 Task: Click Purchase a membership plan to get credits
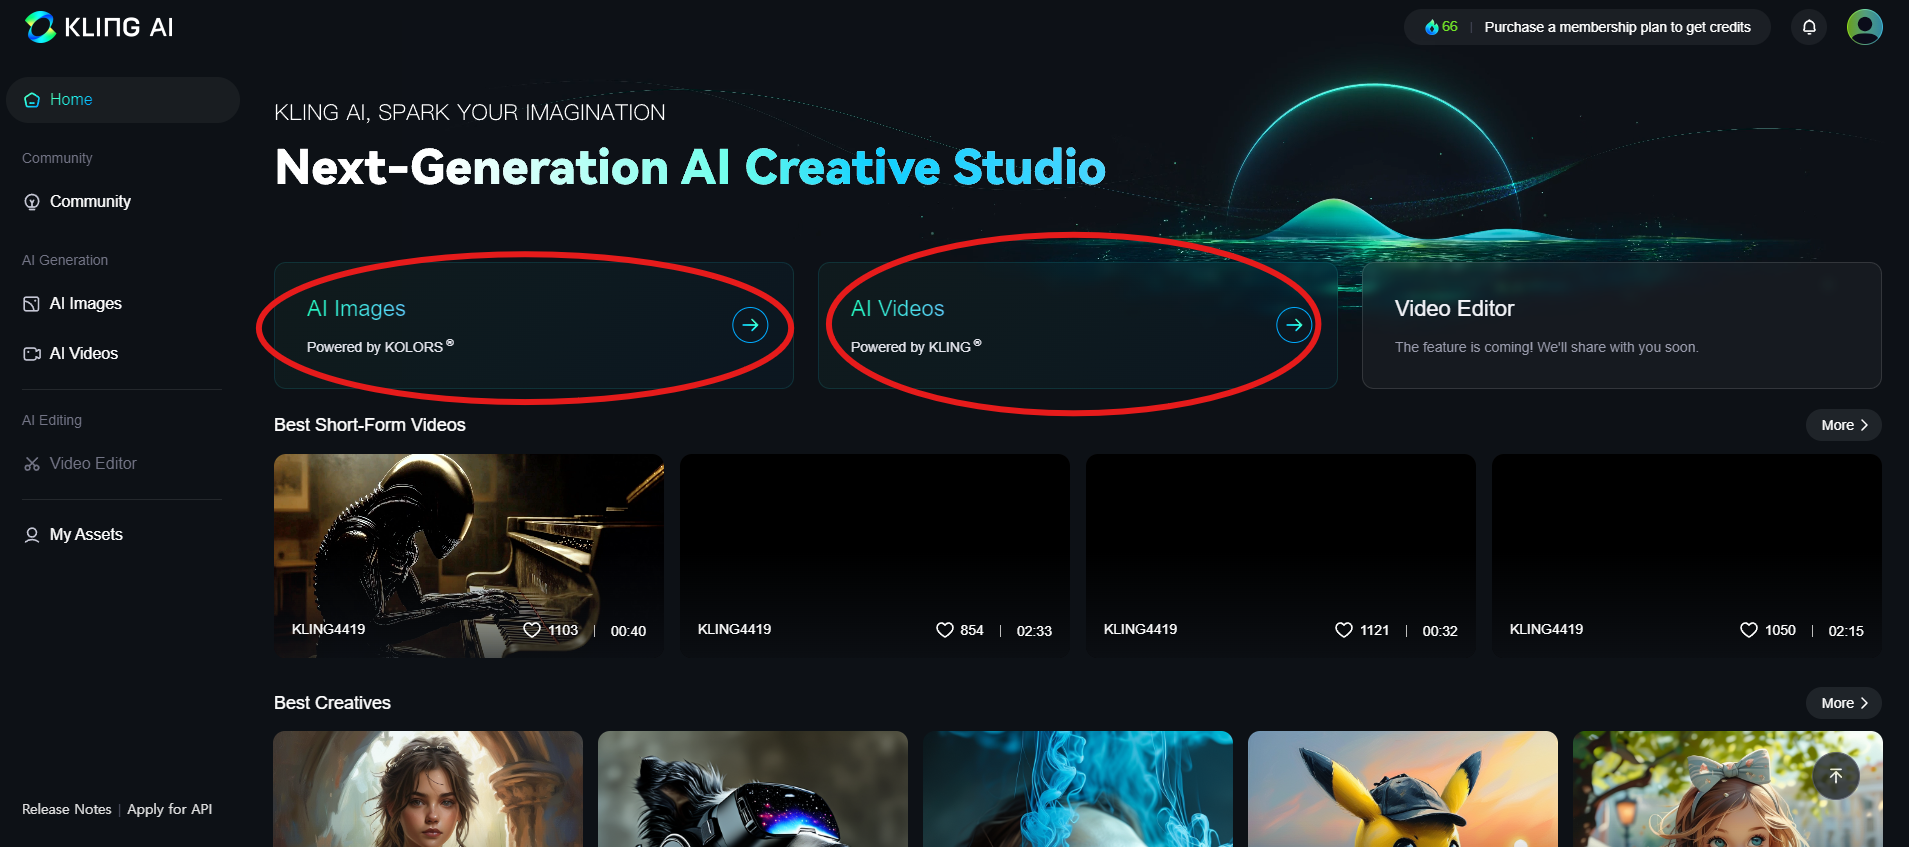[1617, 27]
